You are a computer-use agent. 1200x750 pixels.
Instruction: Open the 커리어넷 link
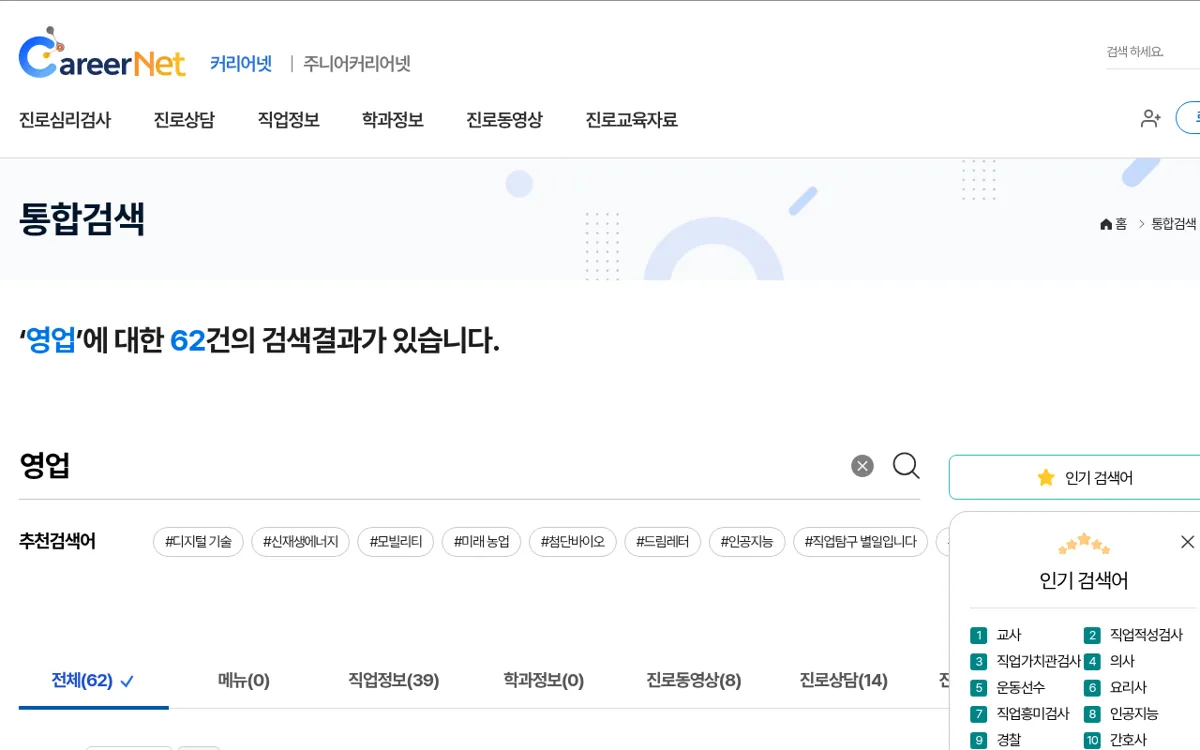pos(241,63)
